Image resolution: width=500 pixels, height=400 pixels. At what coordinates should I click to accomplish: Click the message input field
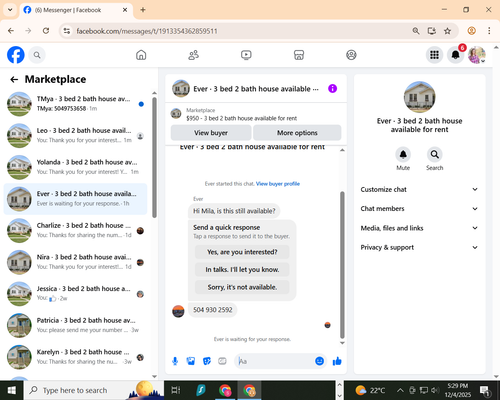(274, 361)
